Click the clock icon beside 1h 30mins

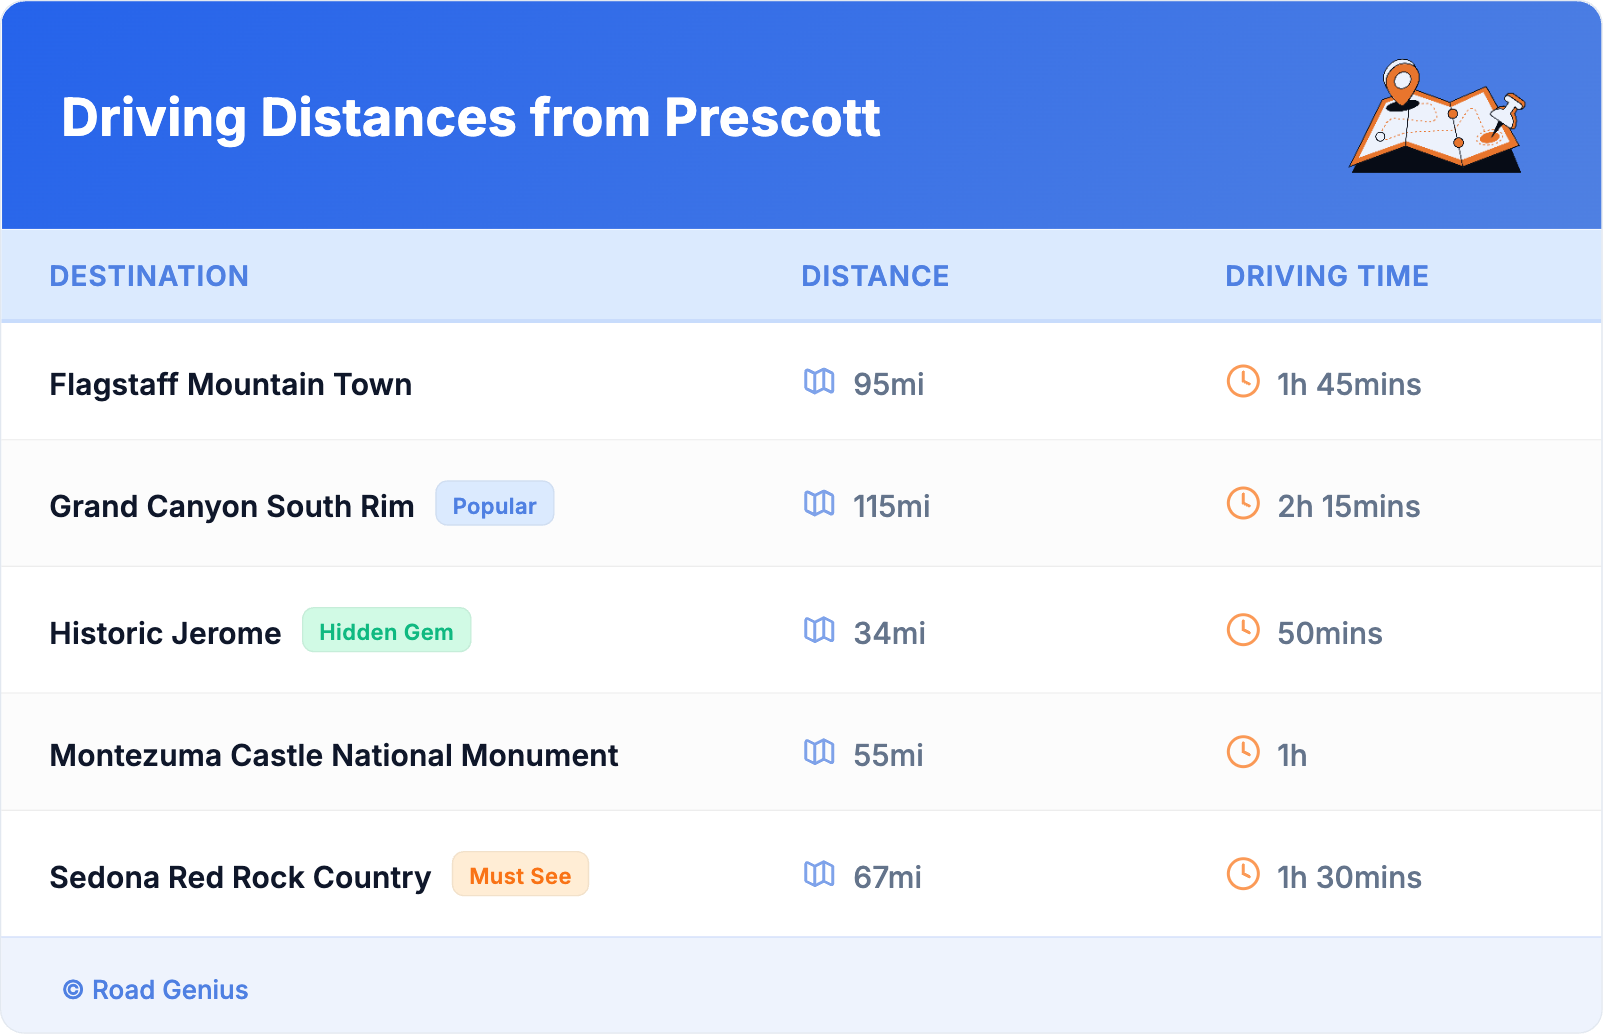click(x=1243, y=875)
